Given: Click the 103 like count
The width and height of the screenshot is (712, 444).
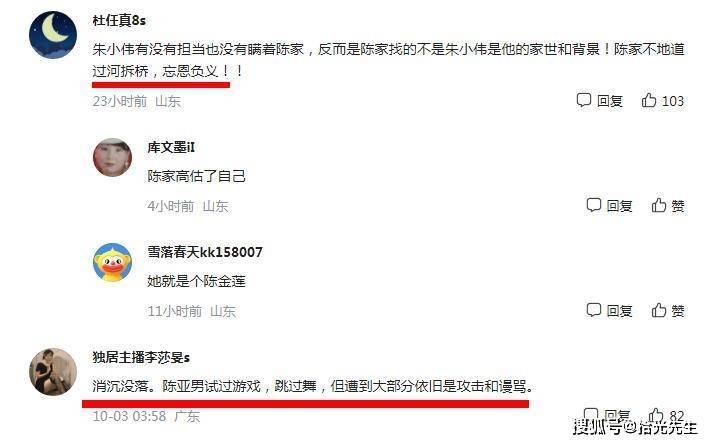Looking at the screenshot, I should pos(672,101).
